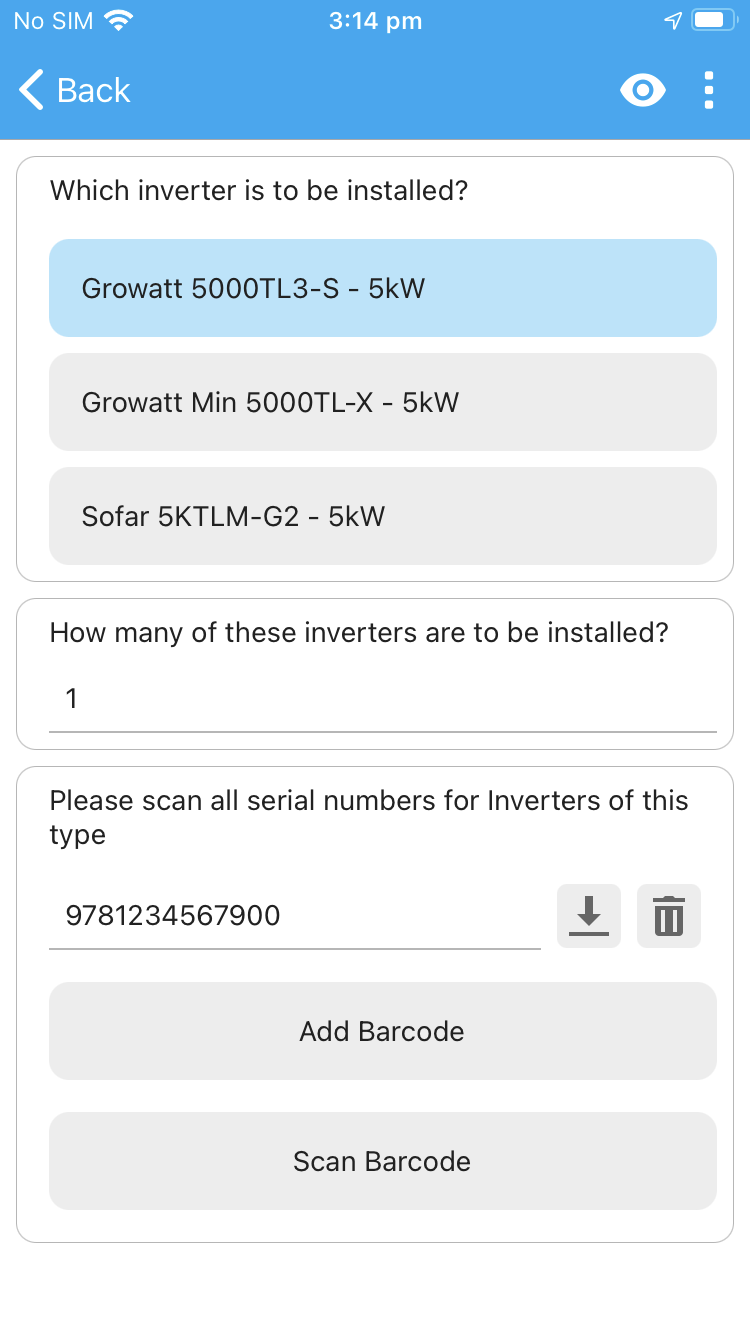Image resolution: width=750 pixels, height=1334 pixels.
Task: Tap the Add Barcode button
Action: [383, 1031]
